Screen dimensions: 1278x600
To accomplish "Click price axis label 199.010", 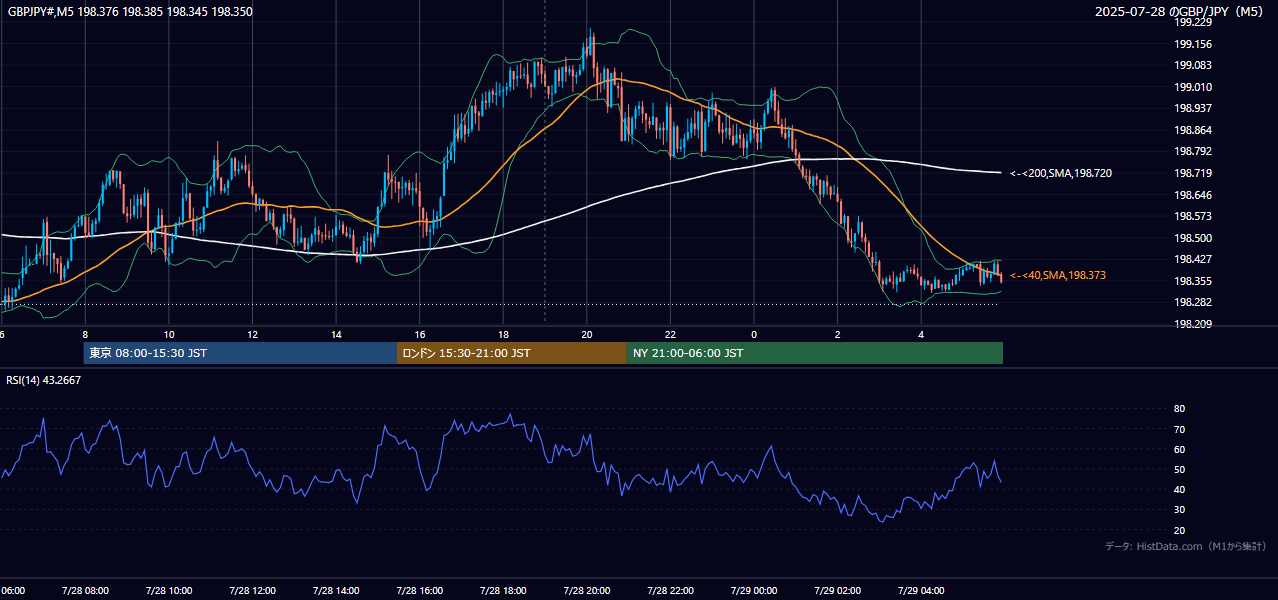I will 1193,87.
